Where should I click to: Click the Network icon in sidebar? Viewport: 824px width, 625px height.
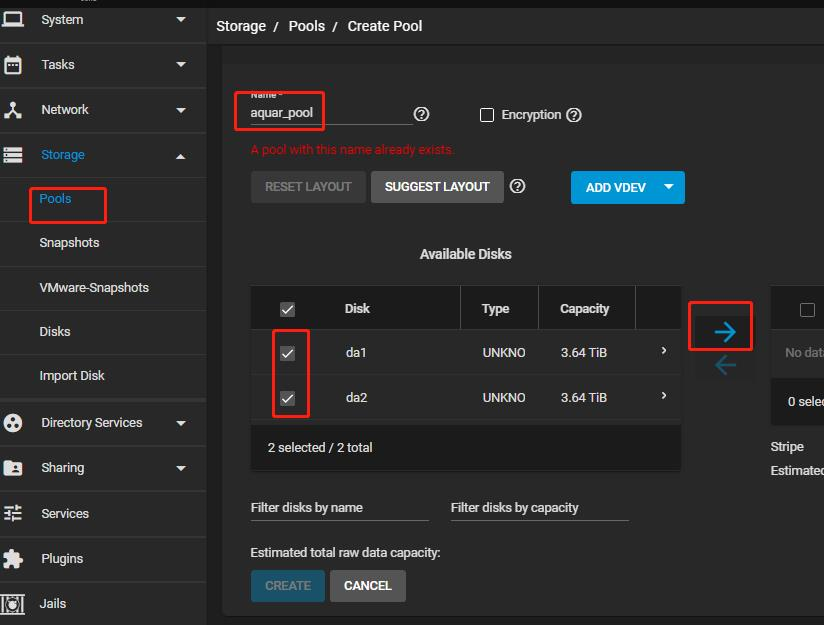[x=13, y=110]
